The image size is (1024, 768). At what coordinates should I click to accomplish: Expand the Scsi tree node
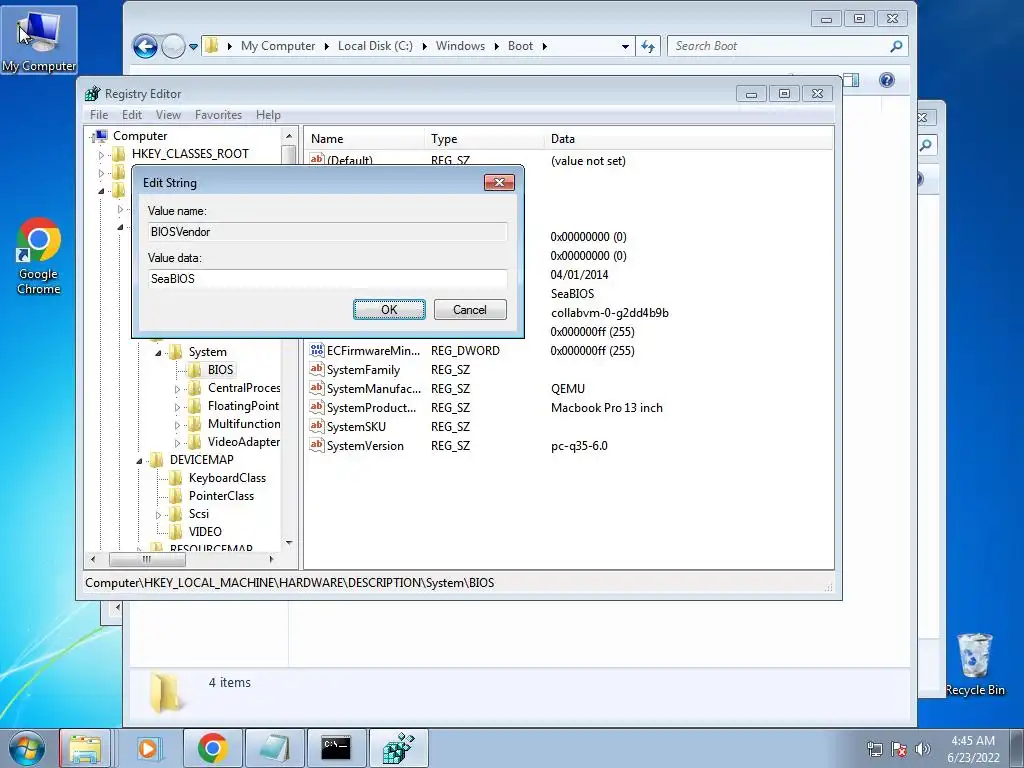pos(158,515)
